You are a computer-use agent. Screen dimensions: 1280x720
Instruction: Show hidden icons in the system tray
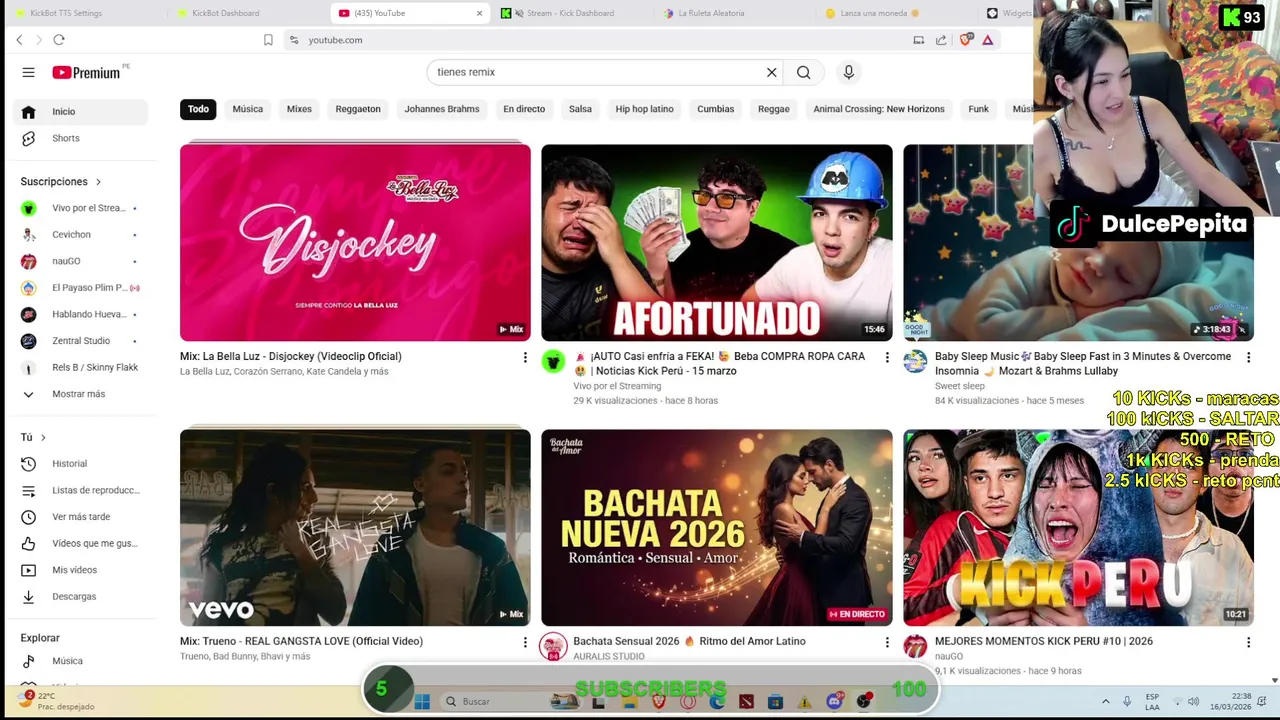(1105, 701)
